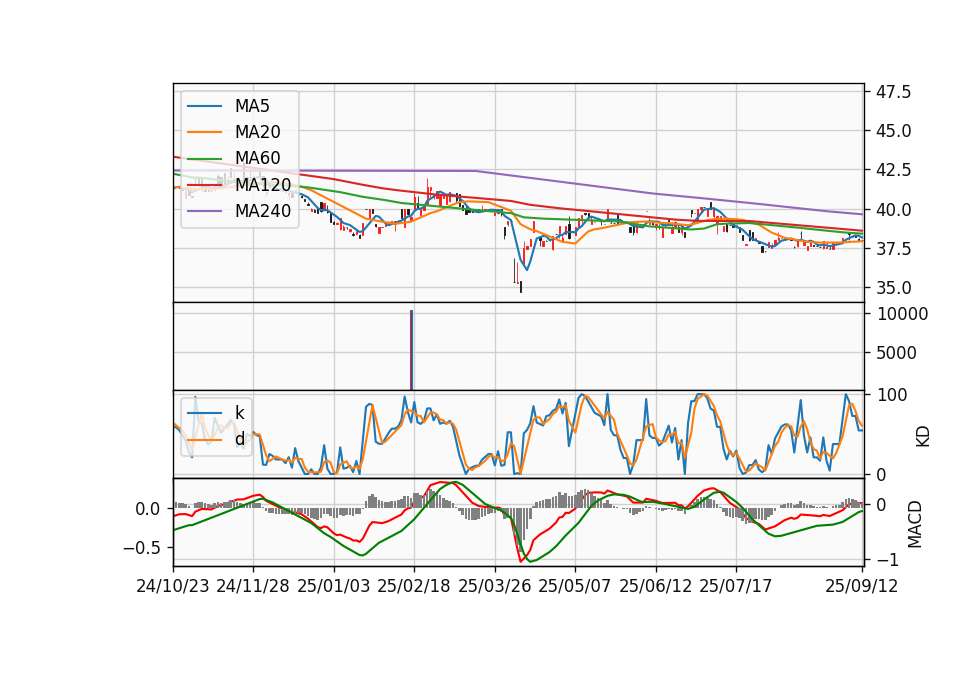Click the 0.0 tick on MACD left axis

[x=147, y=509]
